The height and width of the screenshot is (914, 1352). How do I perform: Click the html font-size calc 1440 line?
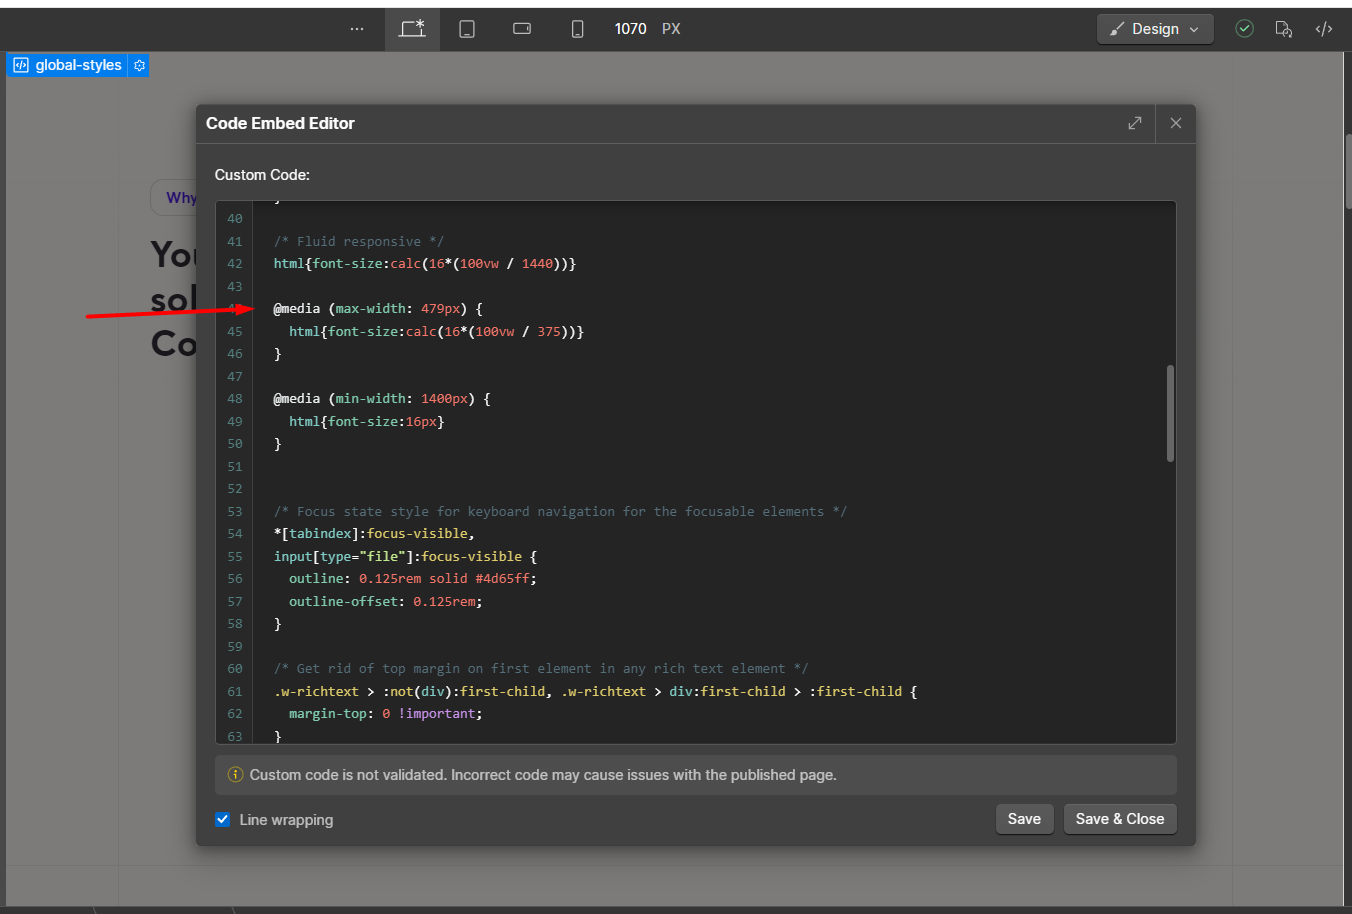pyautogui.click(x=425, y=264)
